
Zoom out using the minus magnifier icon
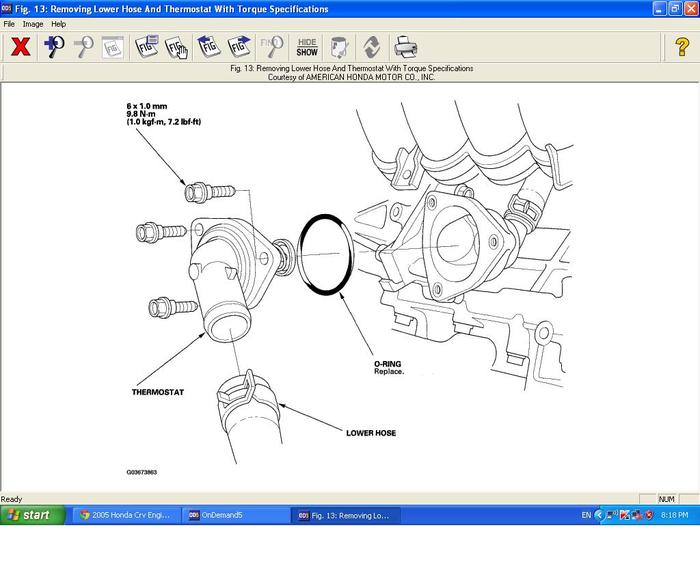84,47
